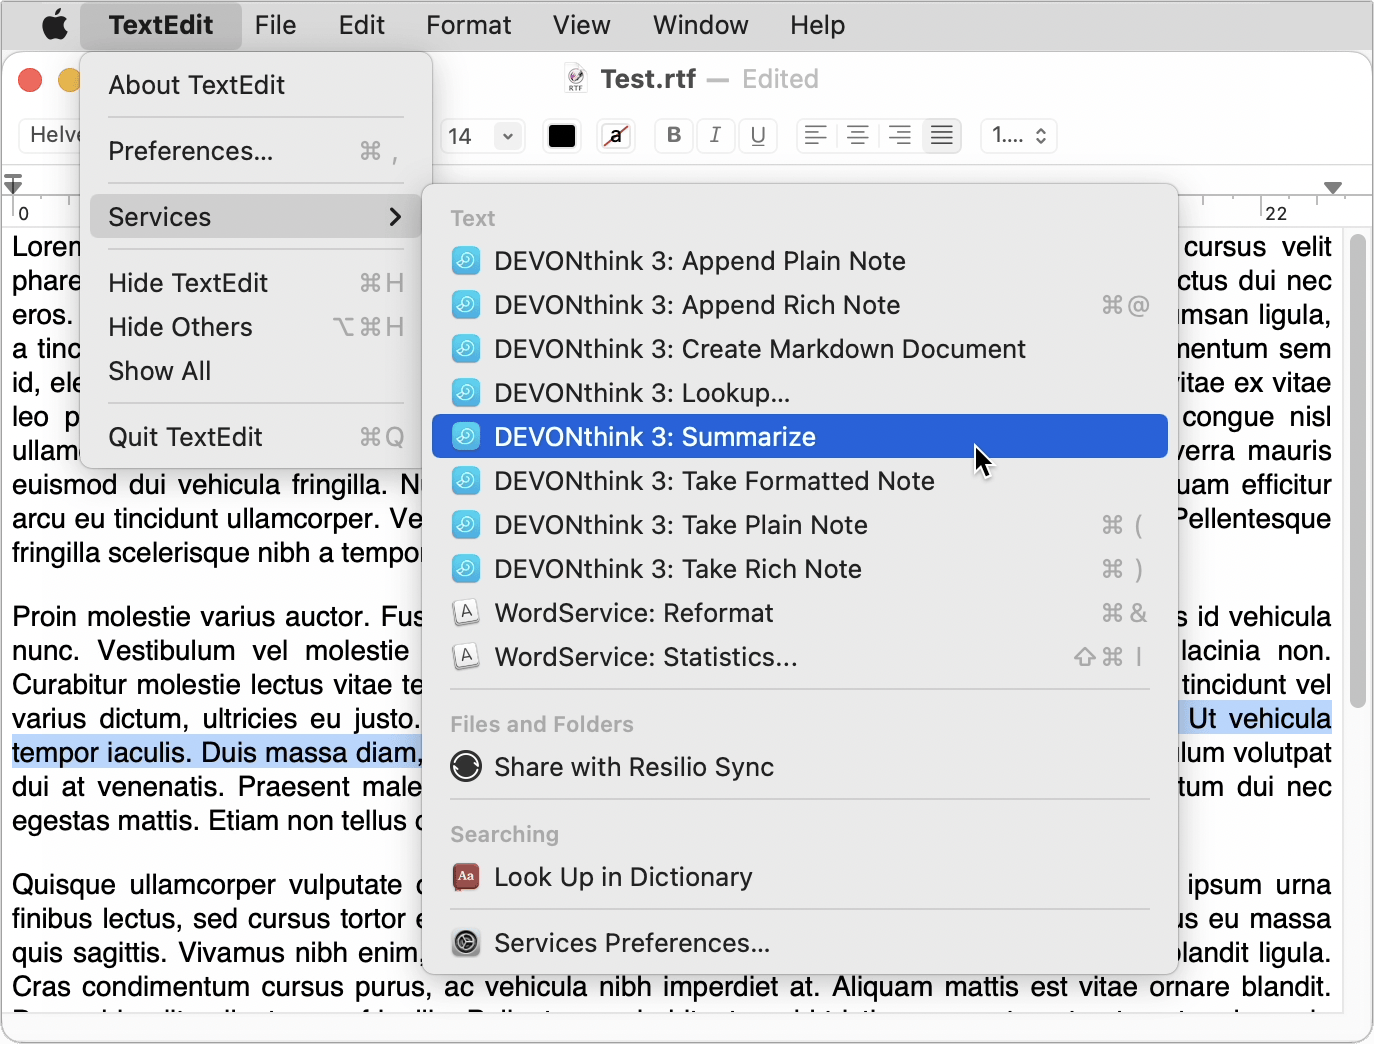Click the Take Plain Note icon
The width and height of the screenshot is (1374, 1044).
click(x=466, y=525)
